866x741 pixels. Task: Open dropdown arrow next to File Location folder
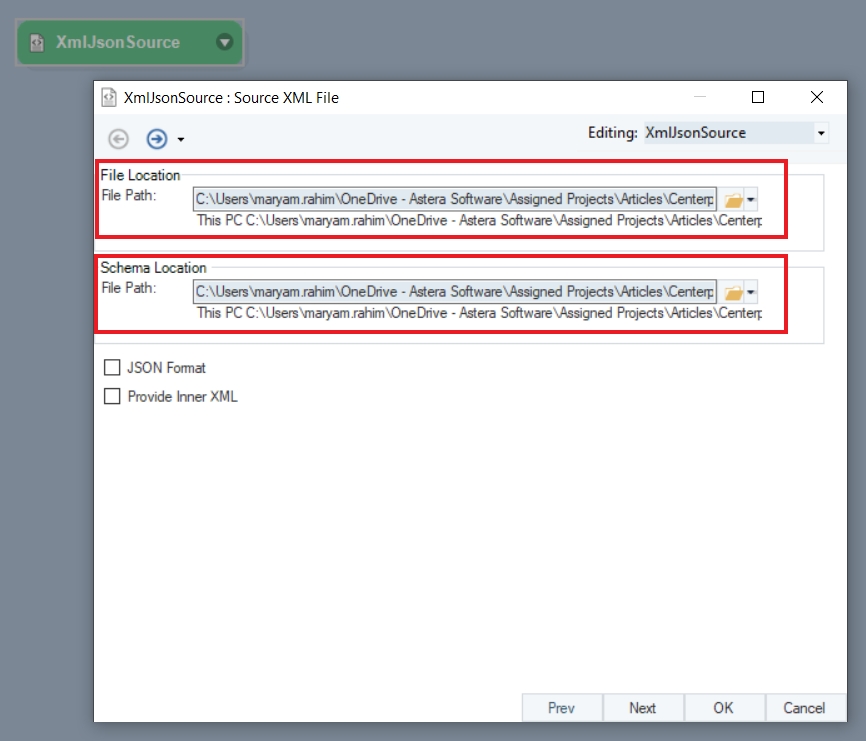click(751, 200)
